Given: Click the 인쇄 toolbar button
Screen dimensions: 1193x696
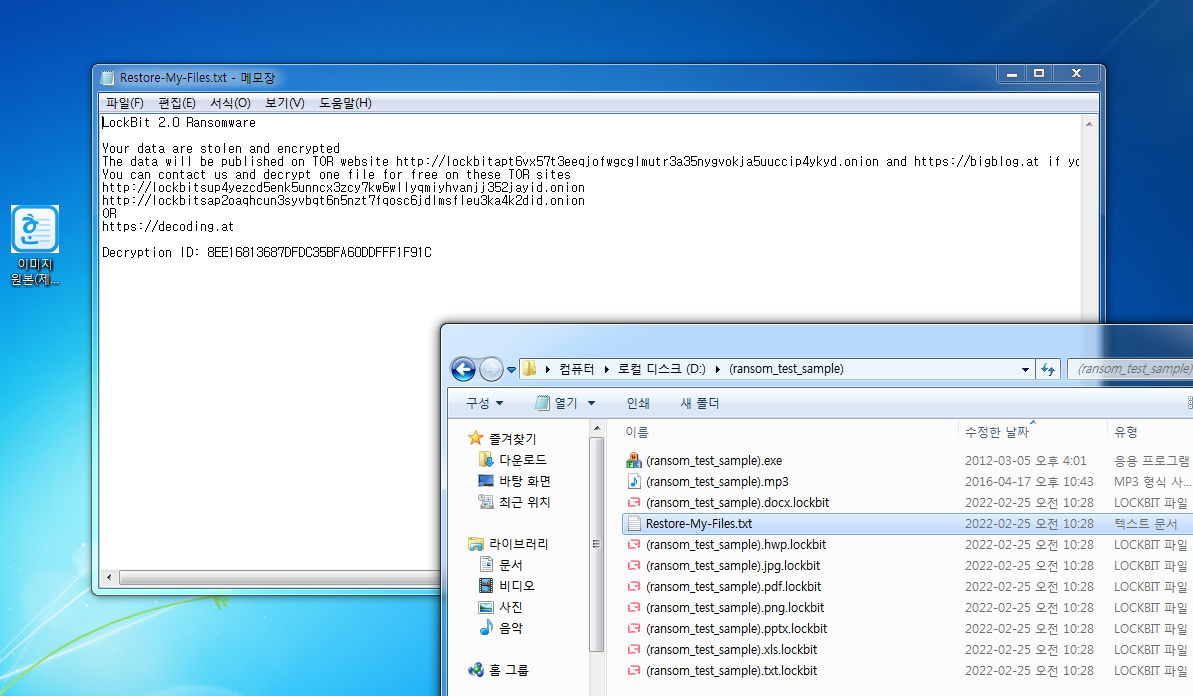Looking at the screenshot, I should [638, 403].
